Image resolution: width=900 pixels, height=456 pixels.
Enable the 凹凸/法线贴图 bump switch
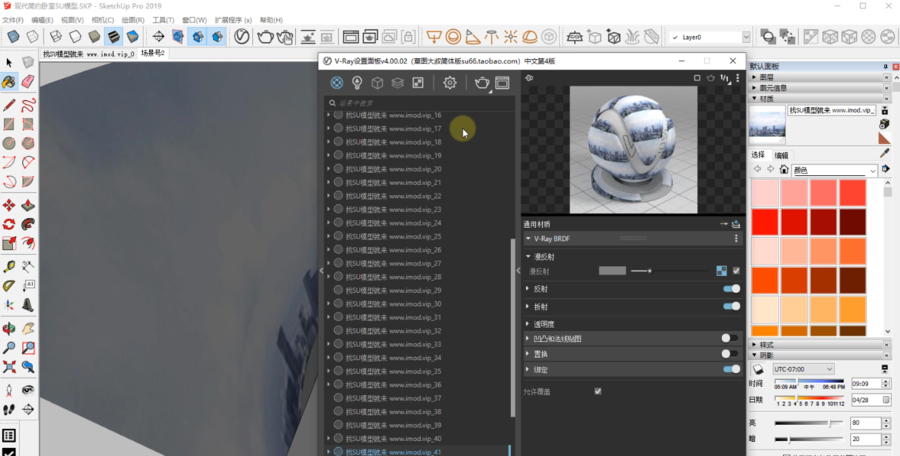point(730,338)
